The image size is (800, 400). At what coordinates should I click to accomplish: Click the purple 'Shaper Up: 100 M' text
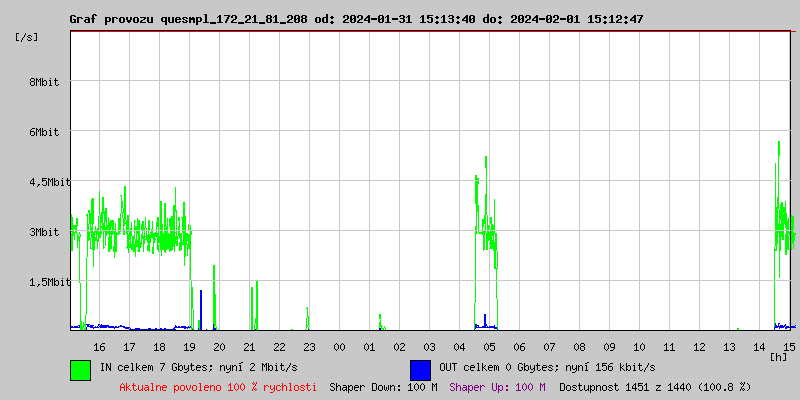497,387
